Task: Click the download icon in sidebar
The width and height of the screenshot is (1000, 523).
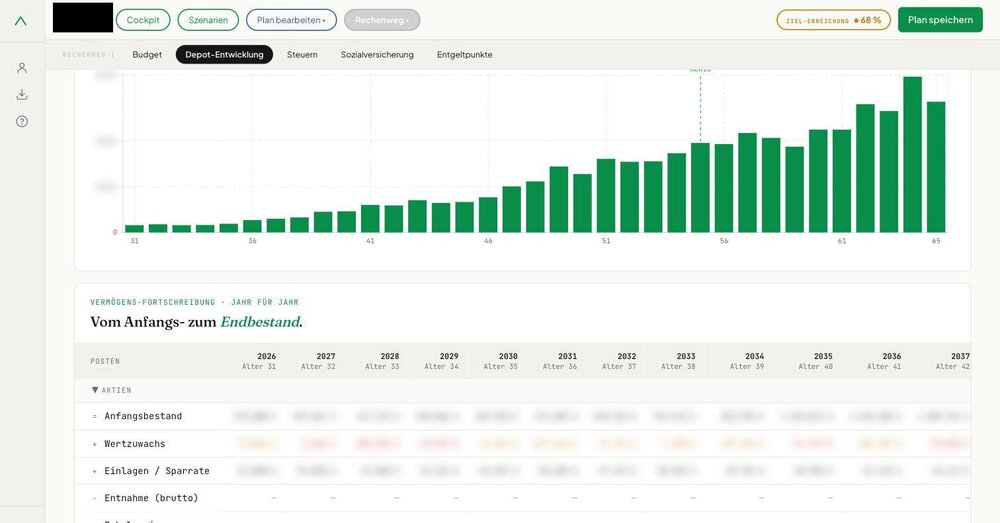Action: (22, 94)
